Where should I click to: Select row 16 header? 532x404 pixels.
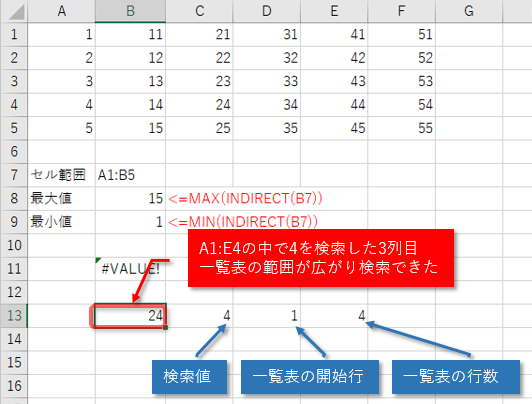pos(14,386)
